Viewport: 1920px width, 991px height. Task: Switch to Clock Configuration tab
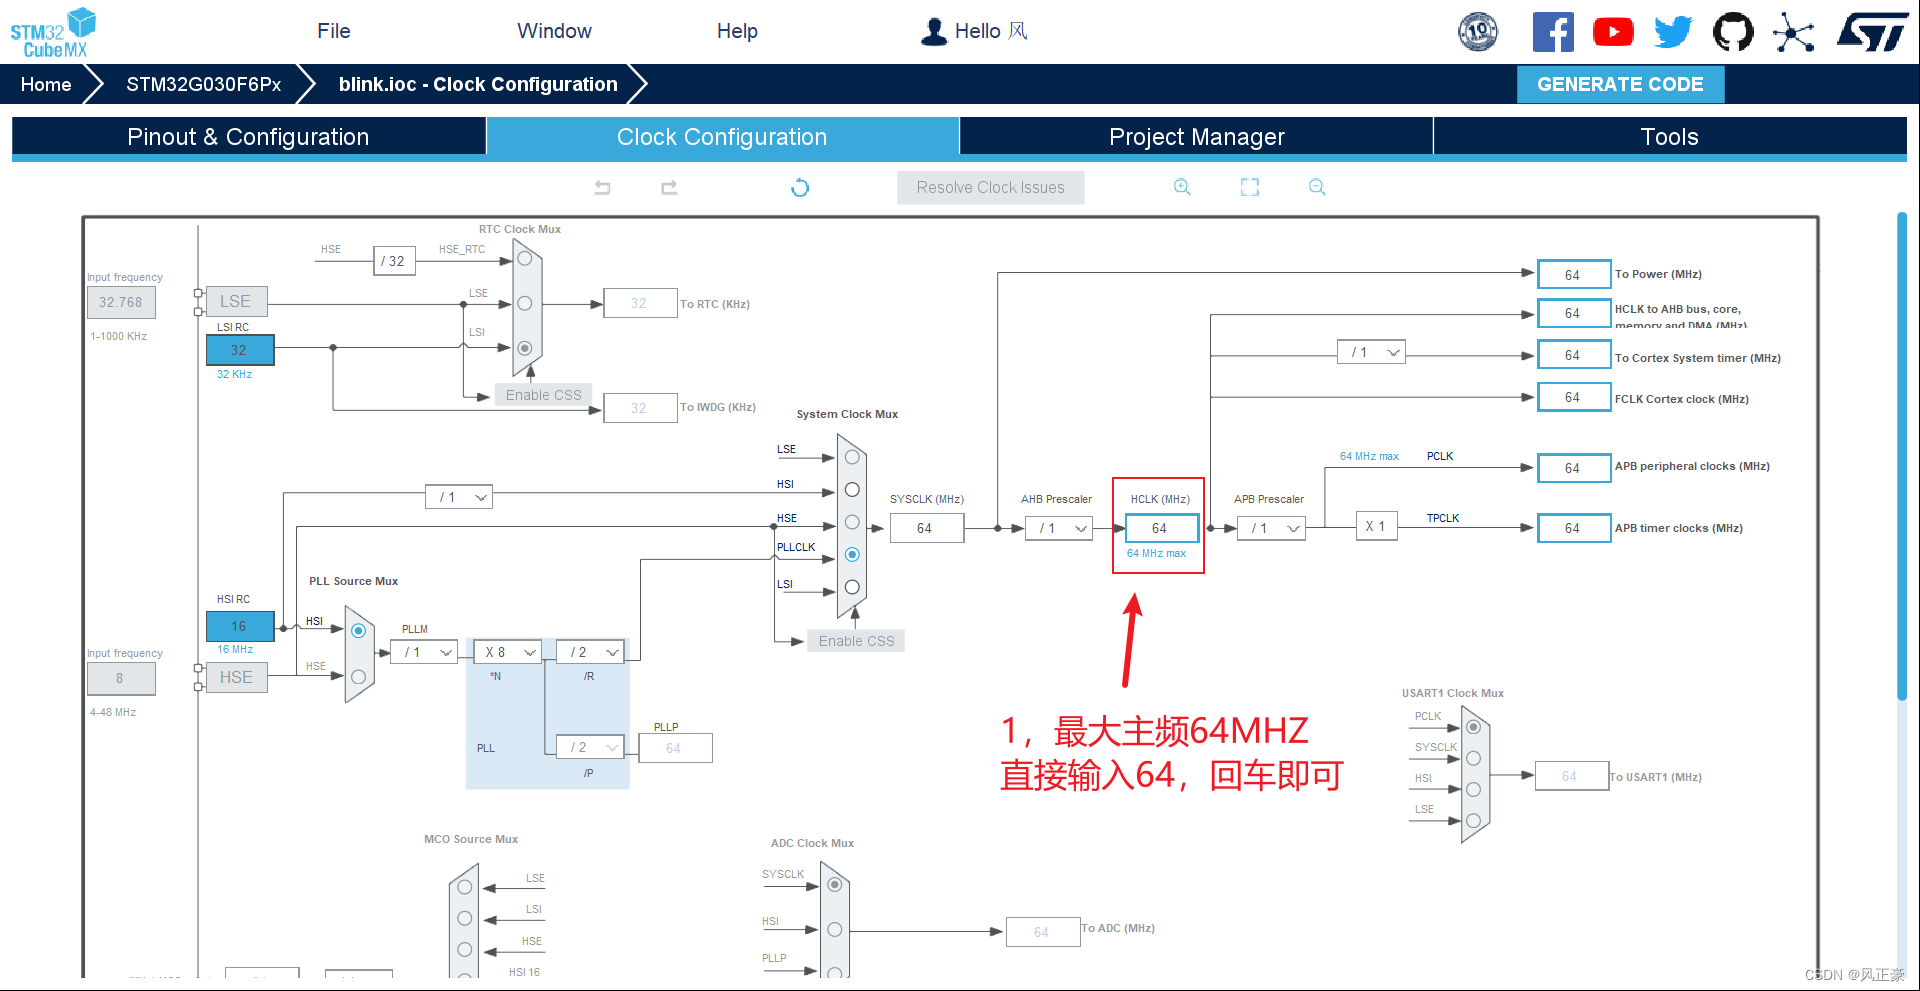[722, 137]
